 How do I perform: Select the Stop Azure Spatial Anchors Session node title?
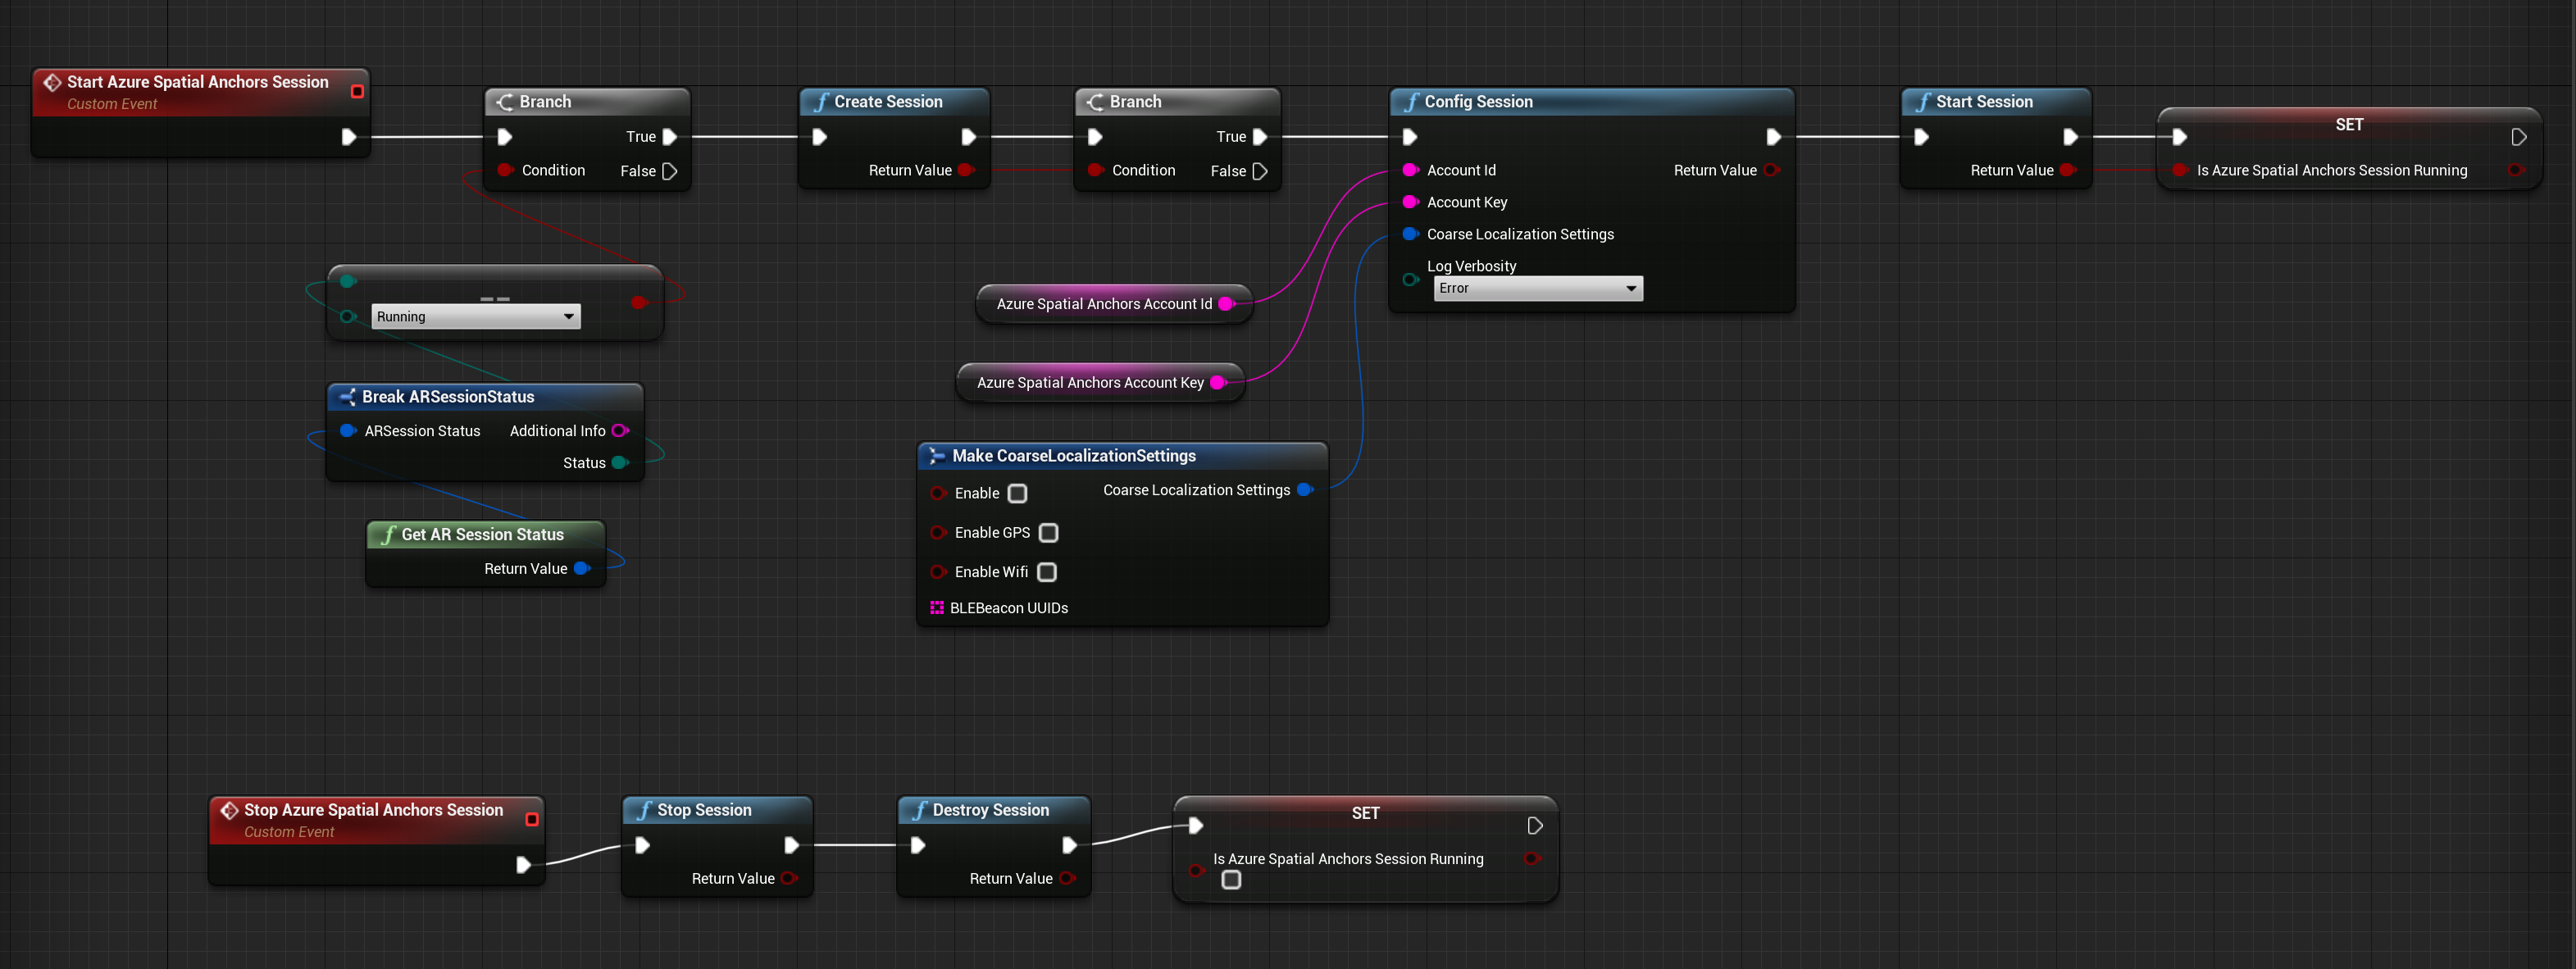374,810
